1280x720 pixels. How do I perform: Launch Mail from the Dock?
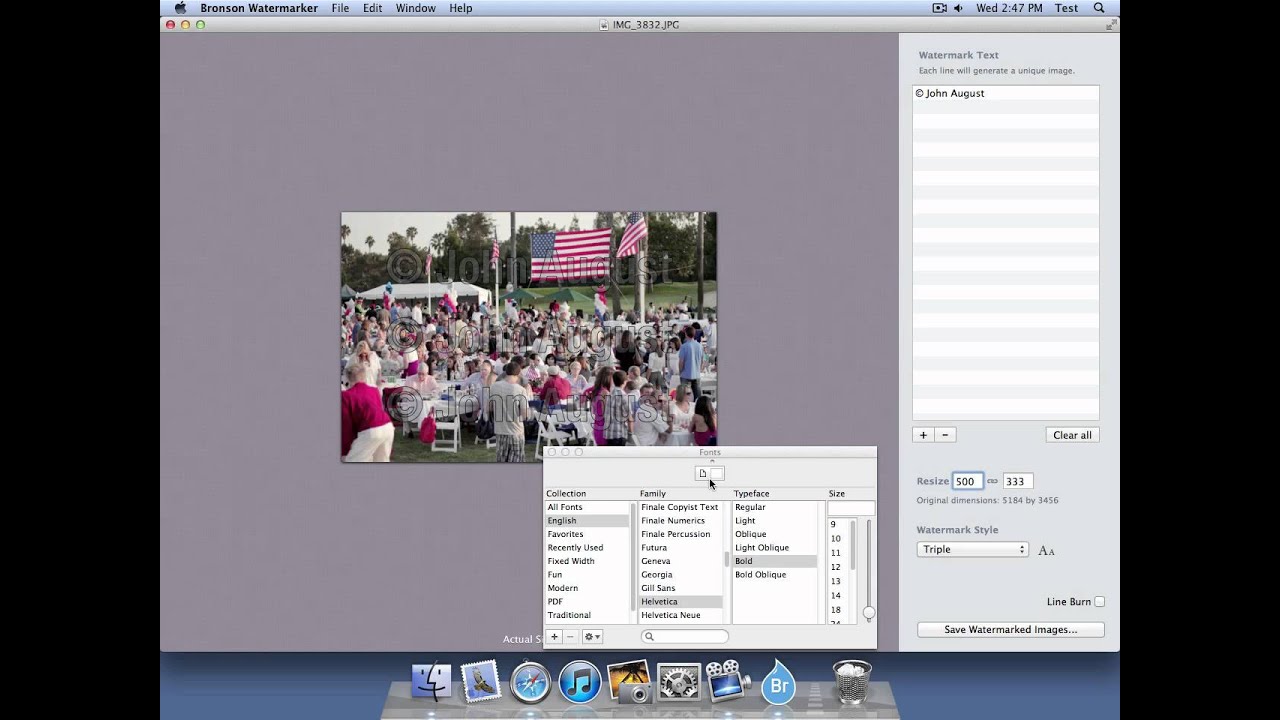coord(481,683)
